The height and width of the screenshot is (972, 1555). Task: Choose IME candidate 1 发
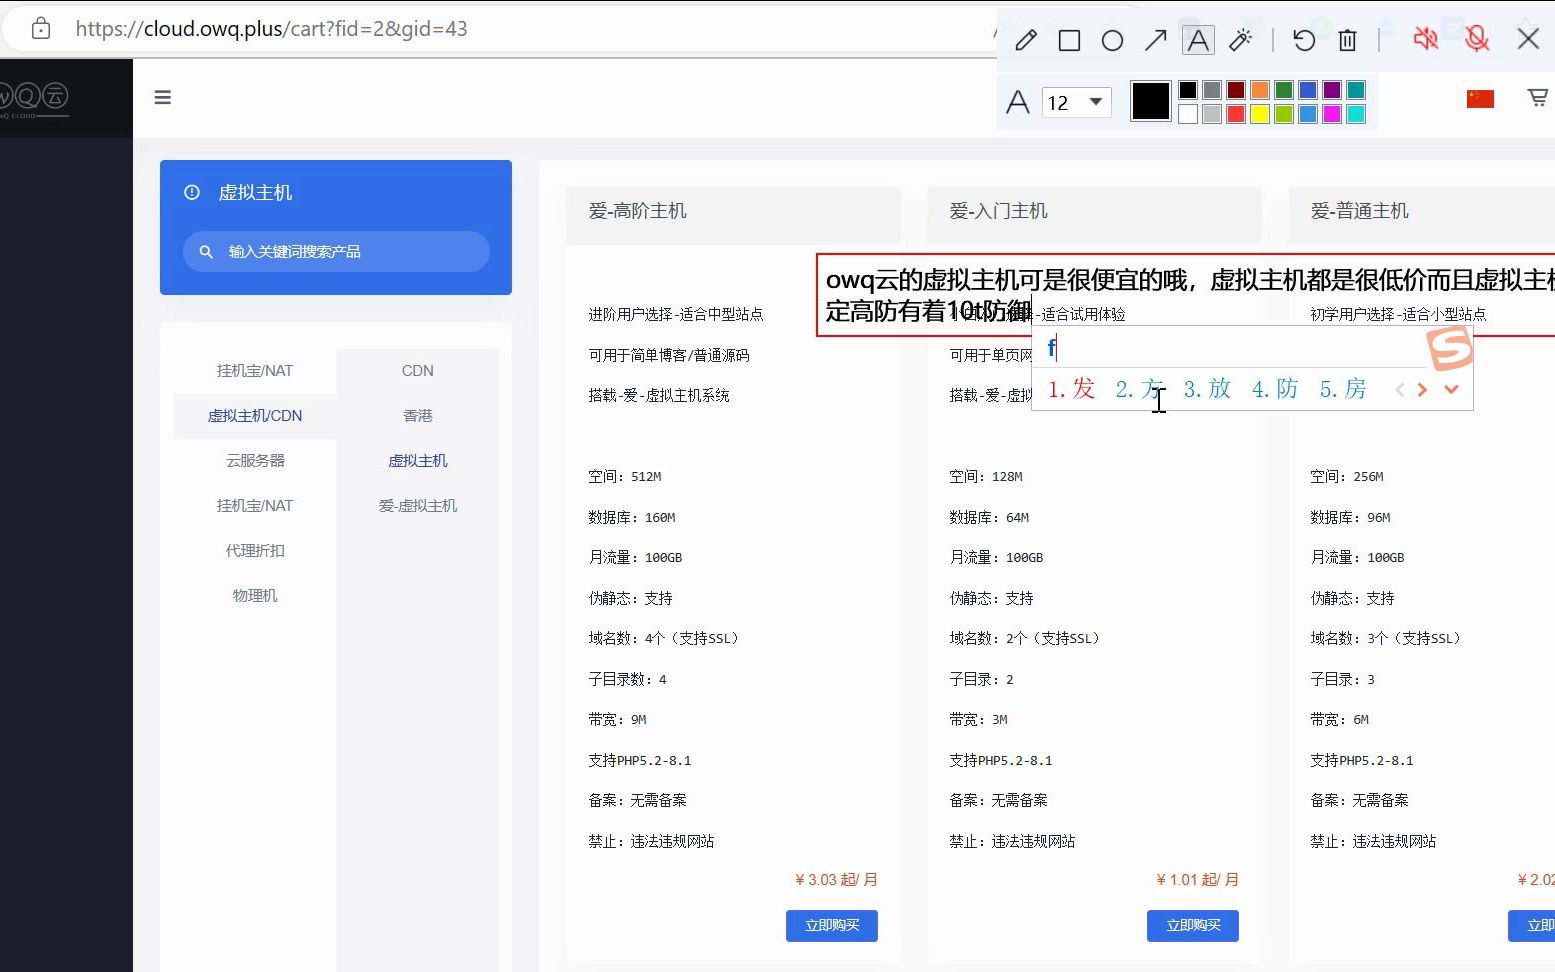click(1072, 389)
